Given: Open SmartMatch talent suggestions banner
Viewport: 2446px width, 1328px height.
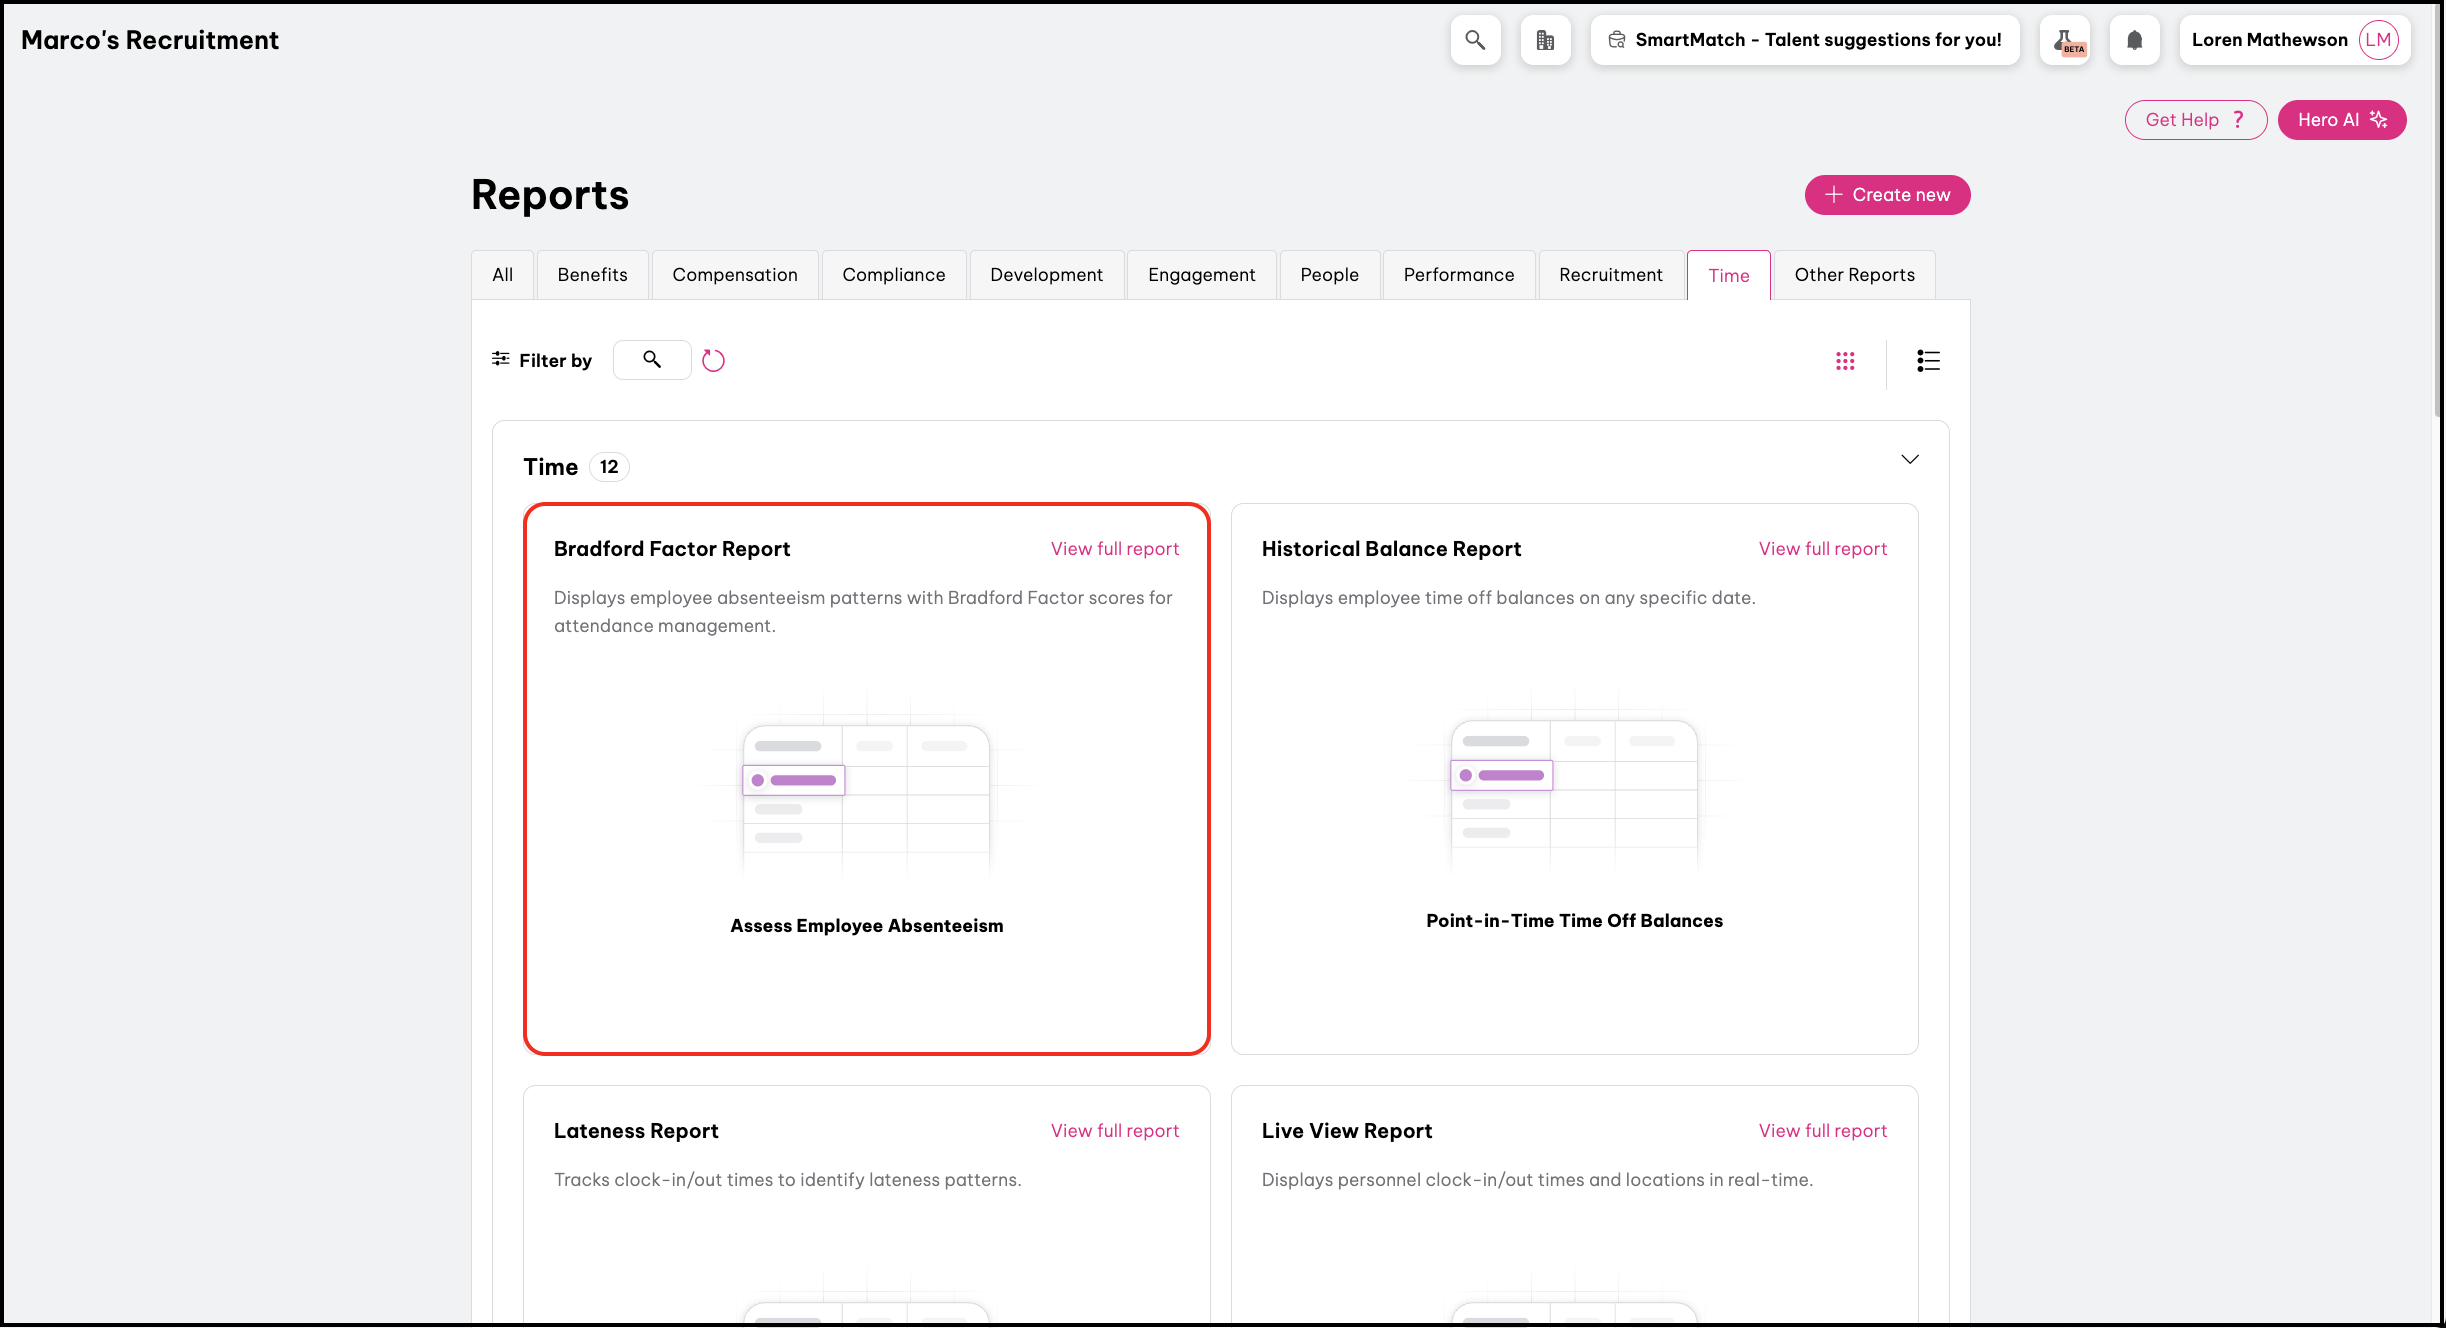Looking at the screenshot, I should point(1804,40).
